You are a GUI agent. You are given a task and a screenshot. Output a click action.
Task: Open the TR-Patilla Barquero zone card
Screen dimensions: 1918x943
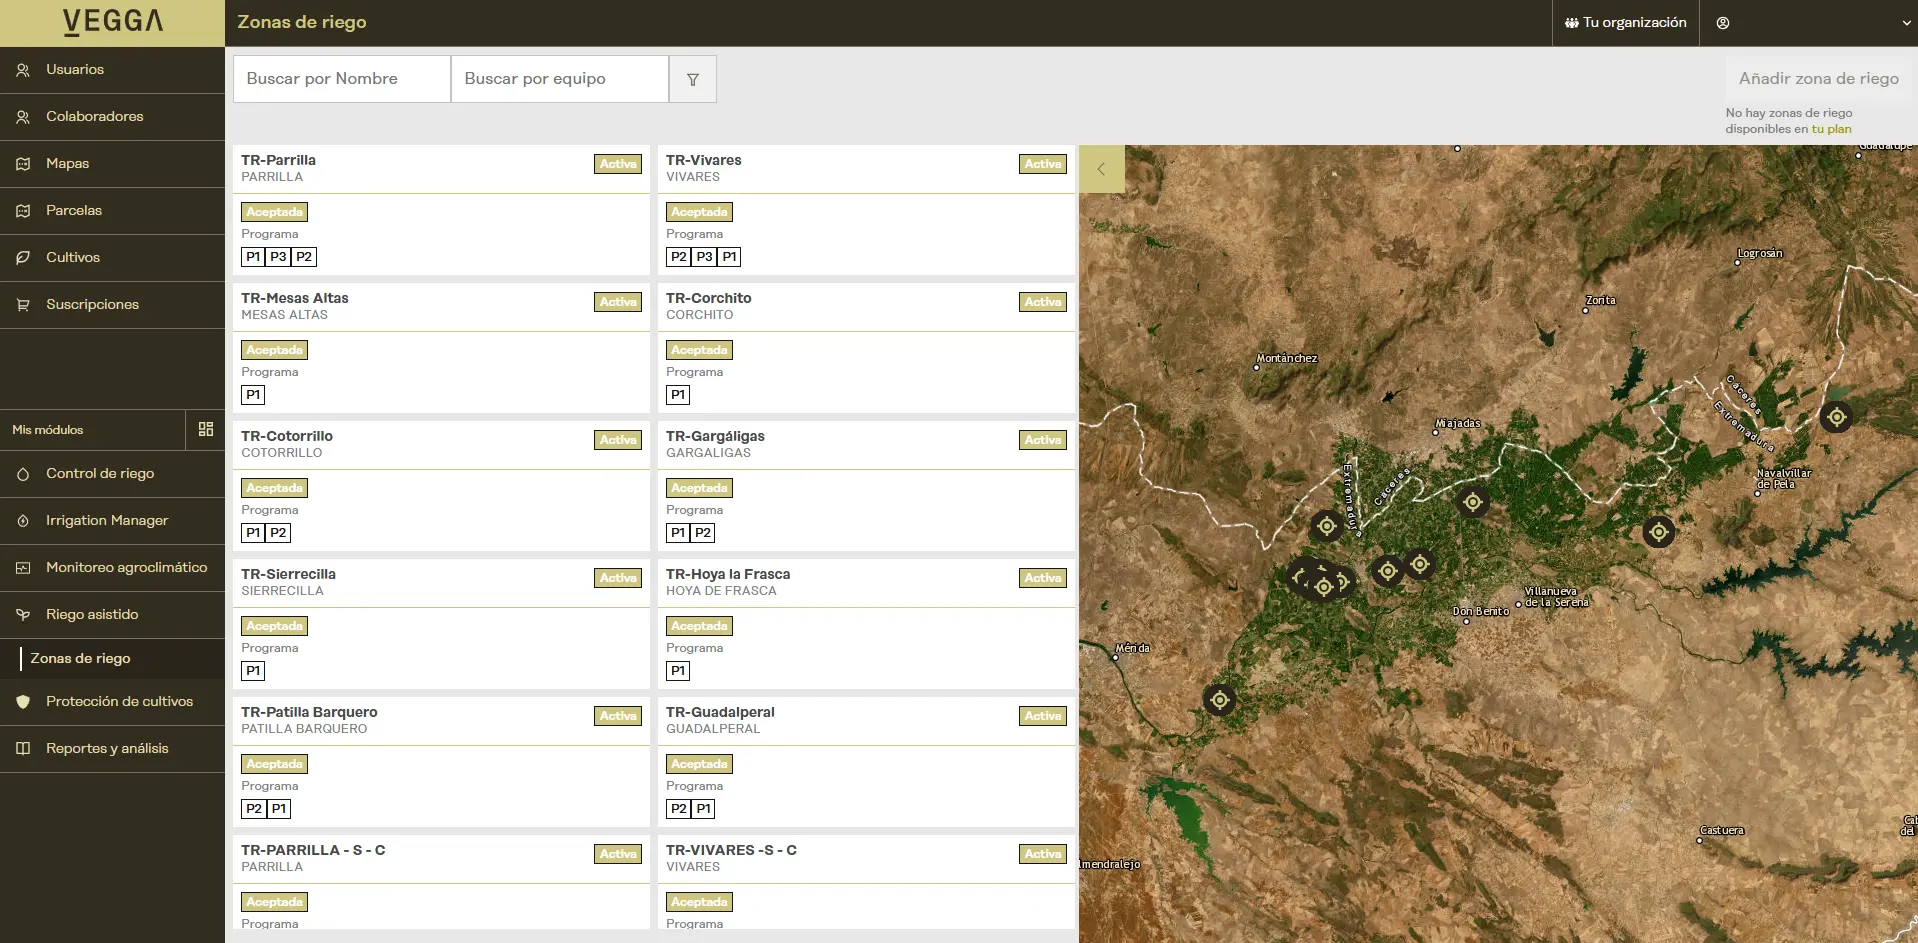441,762
